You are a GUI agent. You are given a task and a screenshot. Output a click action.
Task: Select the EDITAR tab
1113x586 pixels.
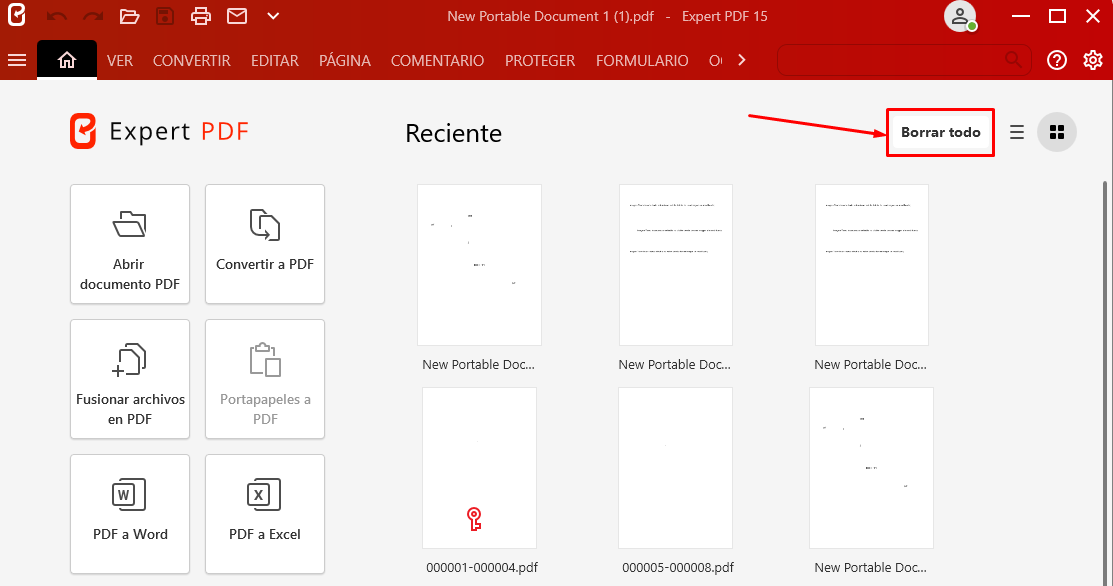(x=275, y=61)
